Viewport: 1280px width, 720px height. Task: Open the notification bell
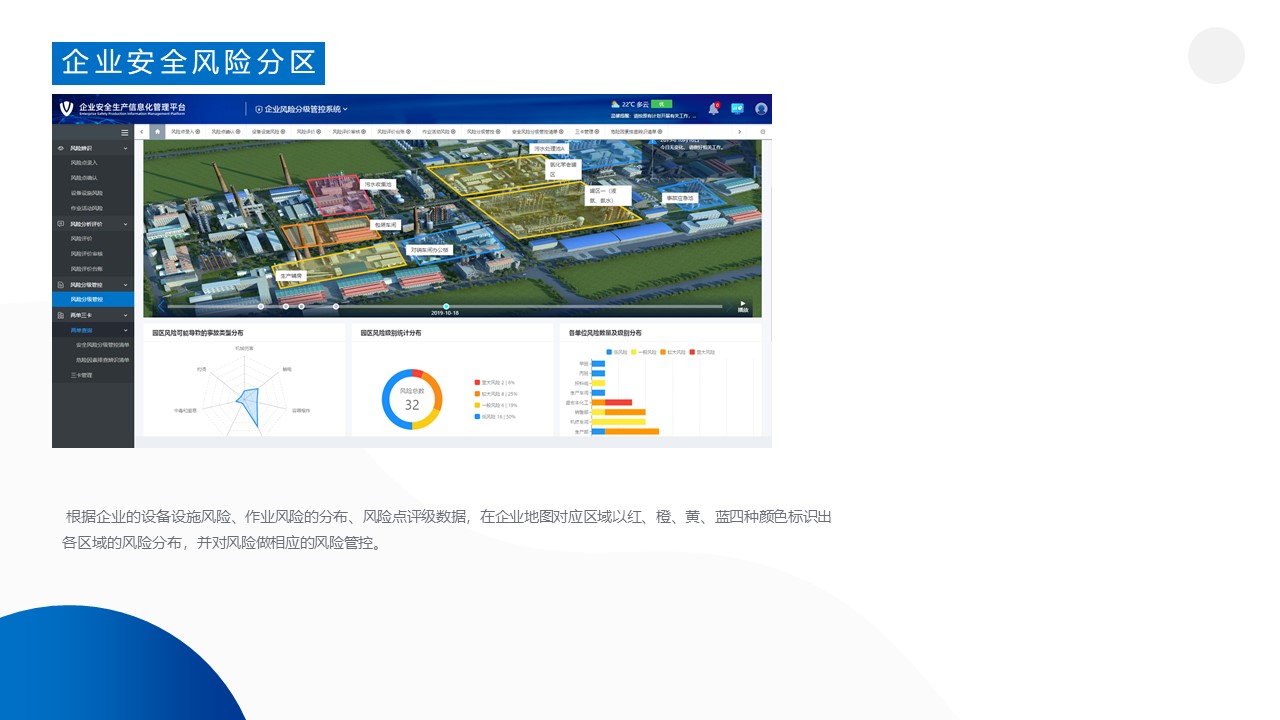(713, 108)
